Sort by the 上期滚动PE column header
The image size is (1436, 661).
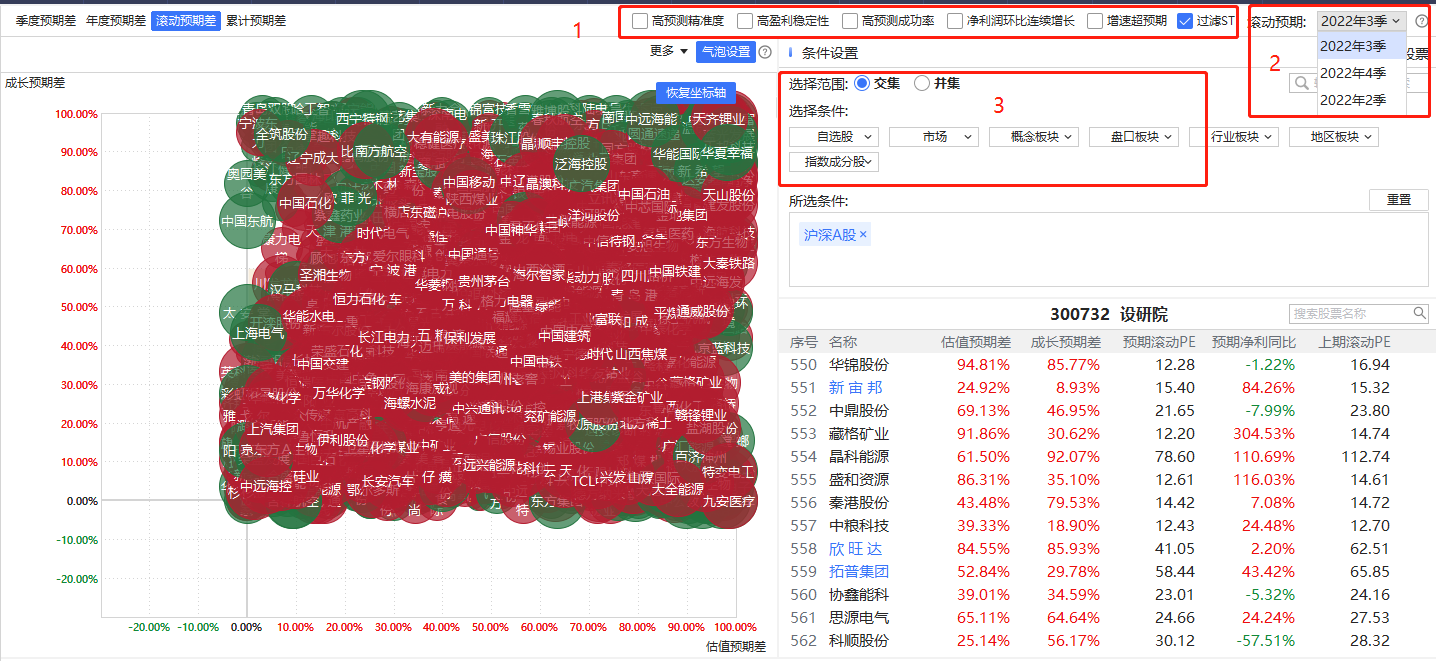[1354, 342]
